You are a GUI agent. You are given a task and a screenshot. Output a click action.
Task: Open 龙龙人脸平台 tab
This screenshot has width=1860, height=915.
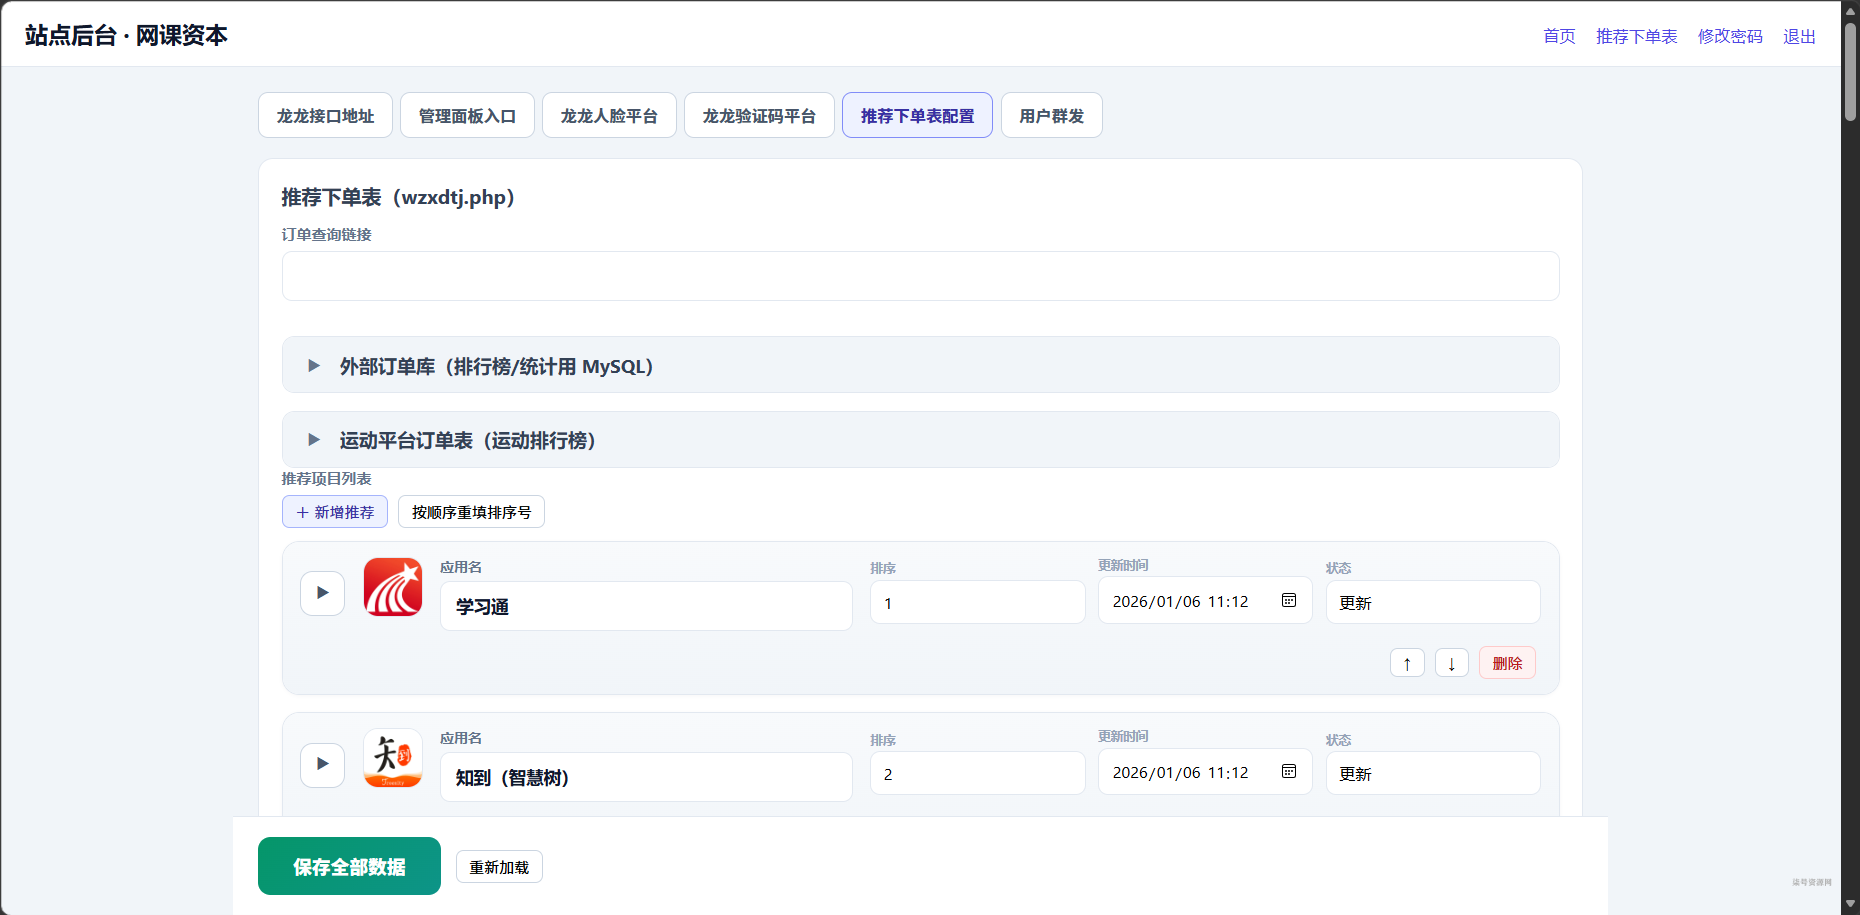pyautogui.click(x=609, y=115)
